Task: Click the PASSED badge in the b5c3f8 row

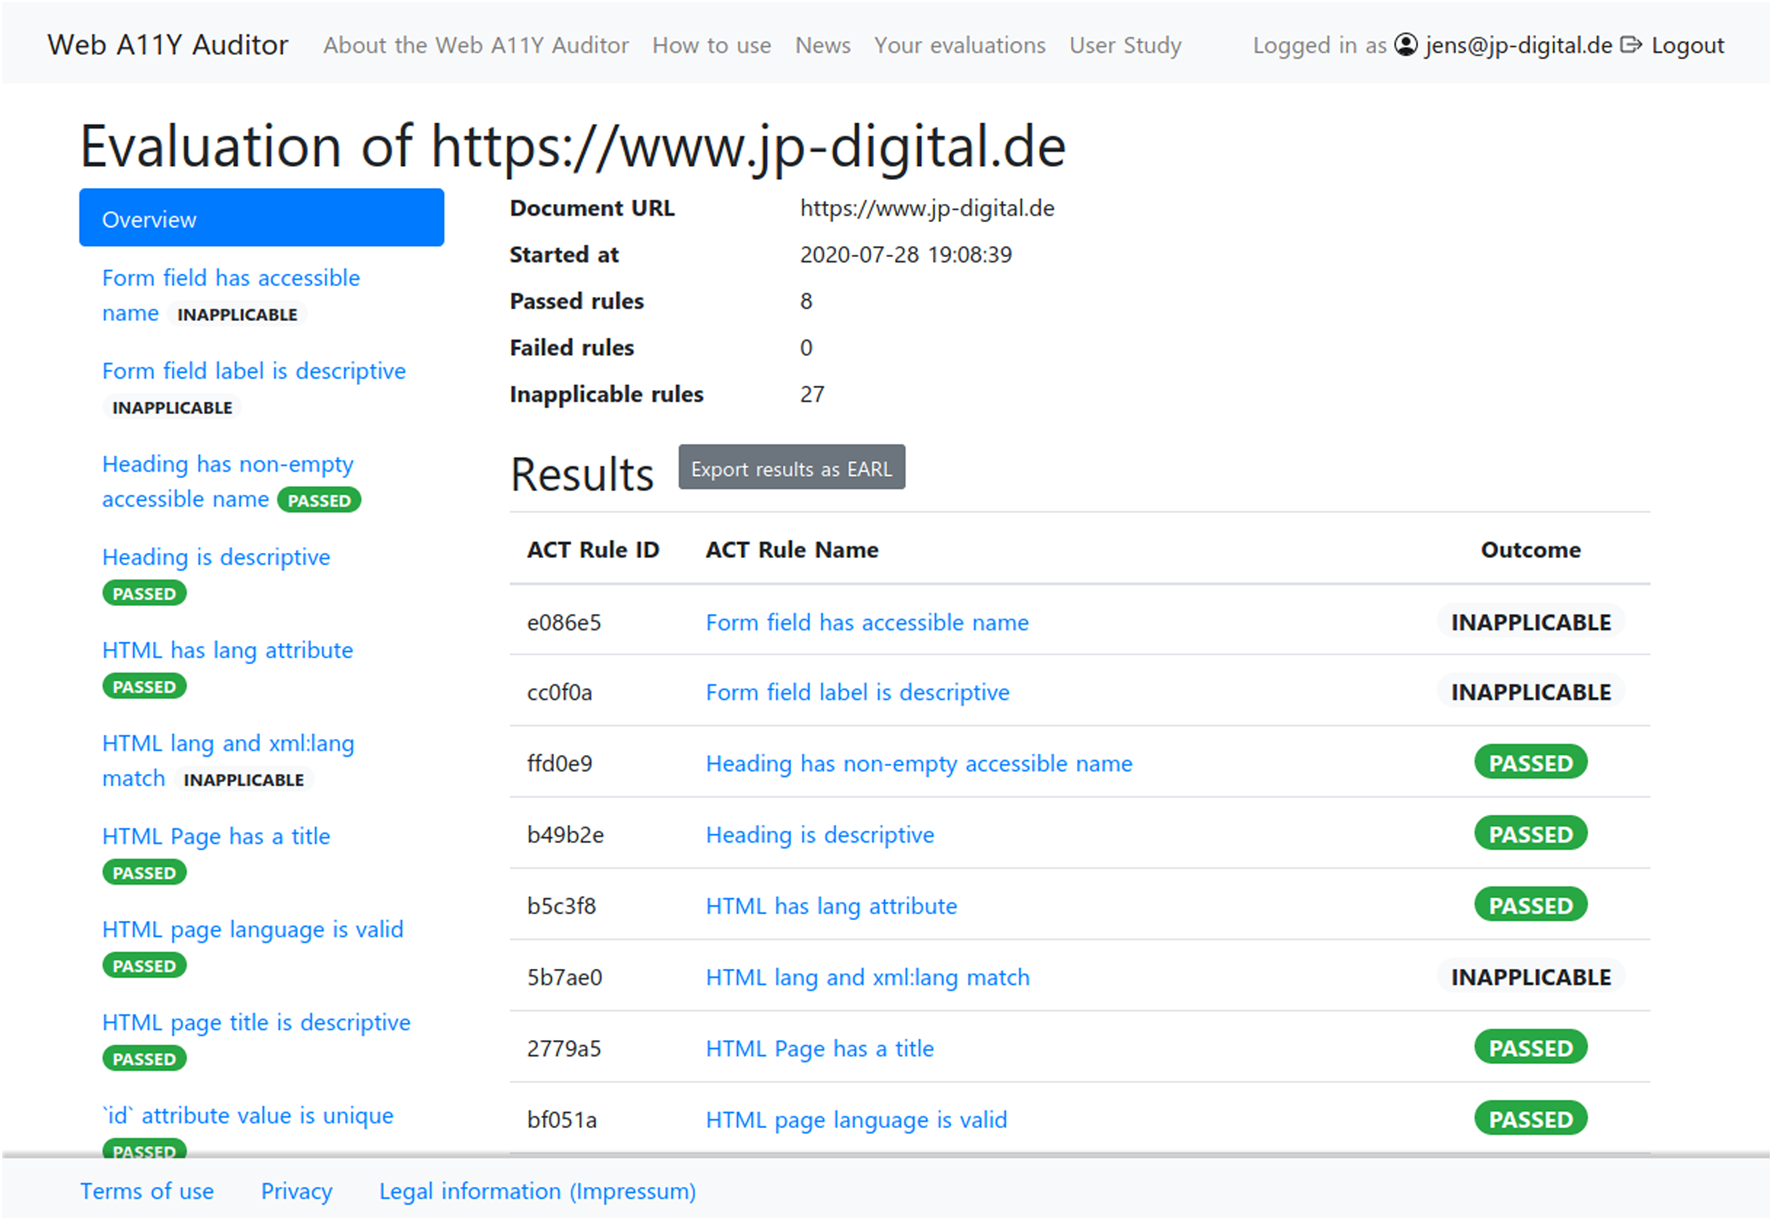Action: (1530, 906)
